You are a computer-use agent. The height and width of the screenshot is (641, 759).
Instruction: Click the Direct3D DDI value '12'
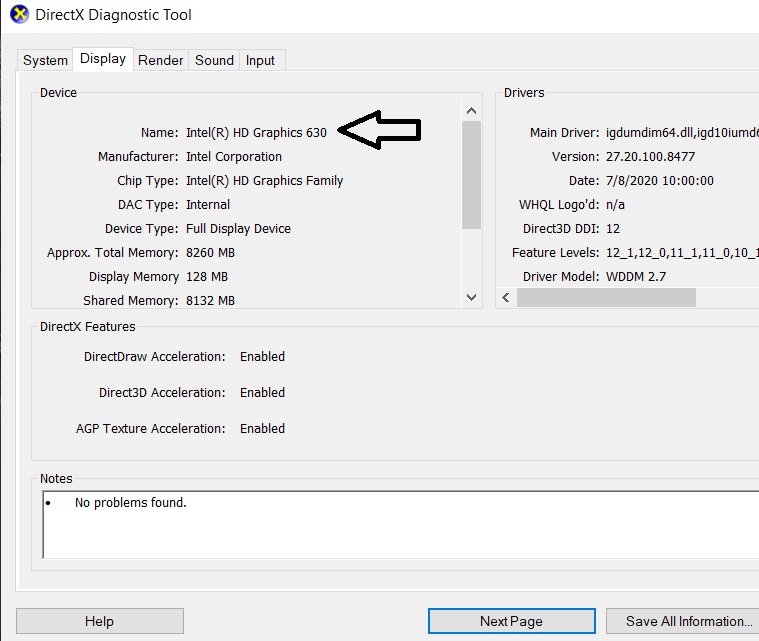pyautogui.click(x=613, y=229)
